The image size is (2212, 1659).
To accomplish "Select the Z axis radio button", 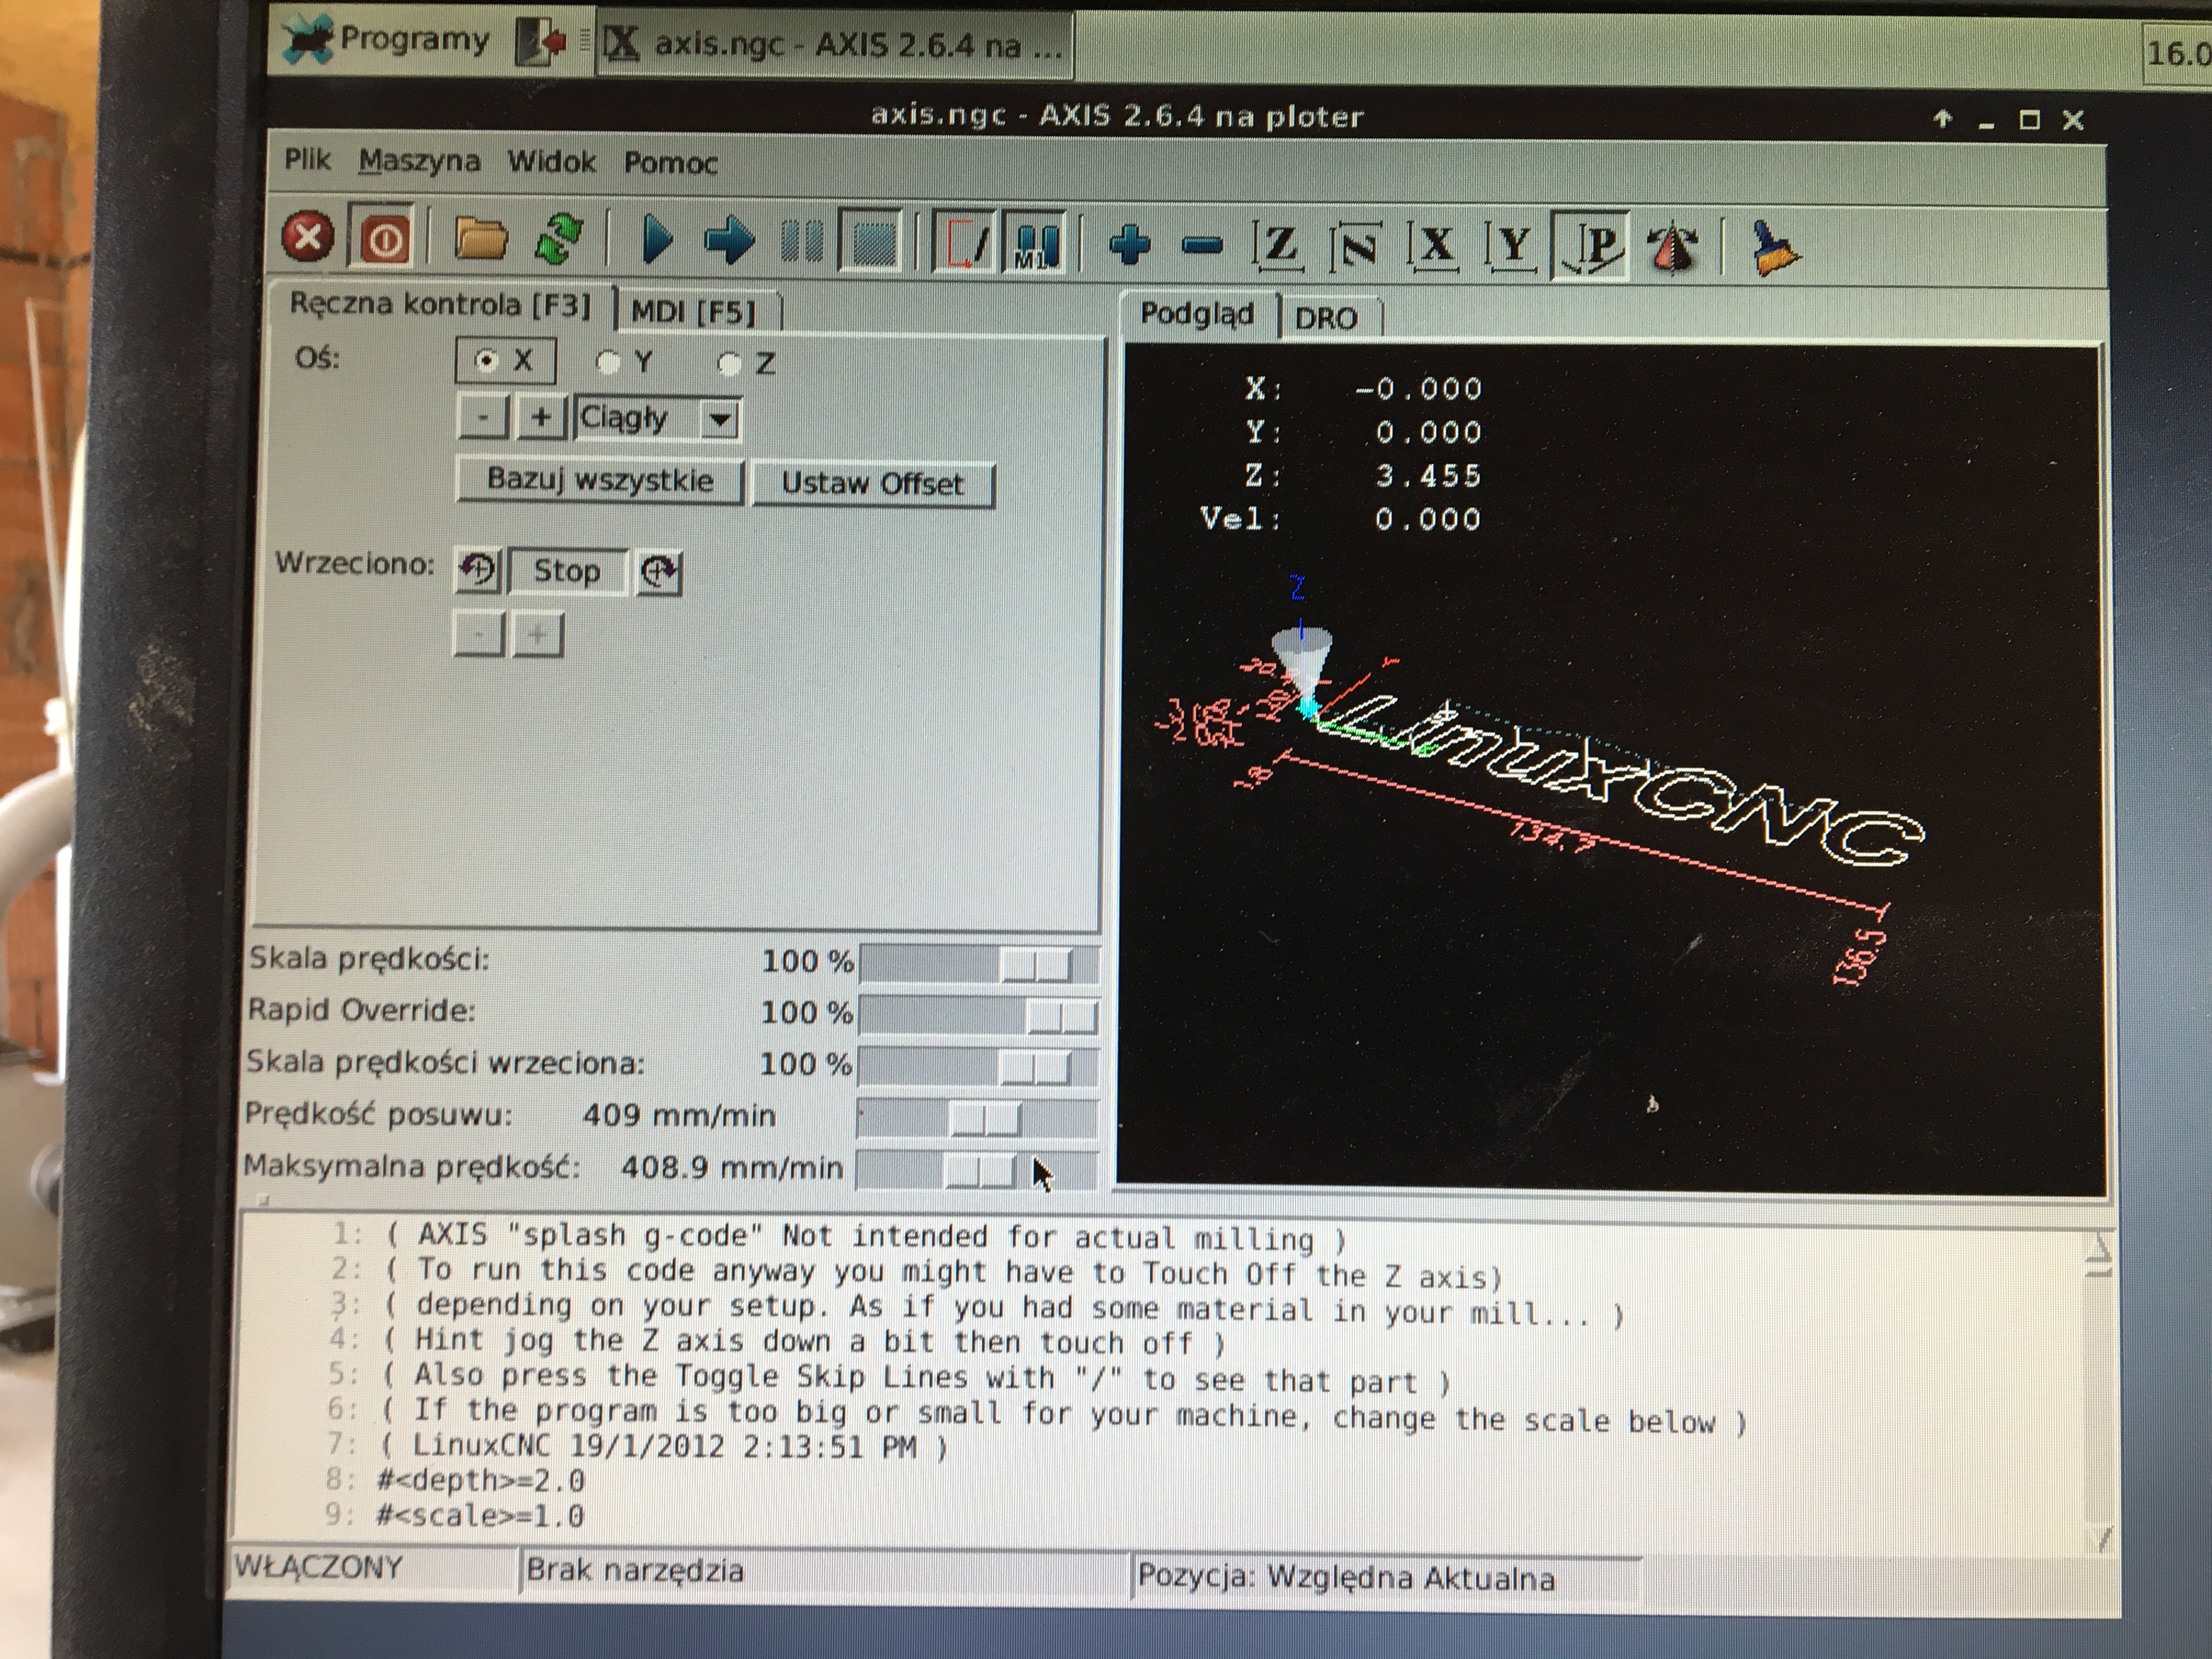I will pyautogui.click(x=747, y=364).
